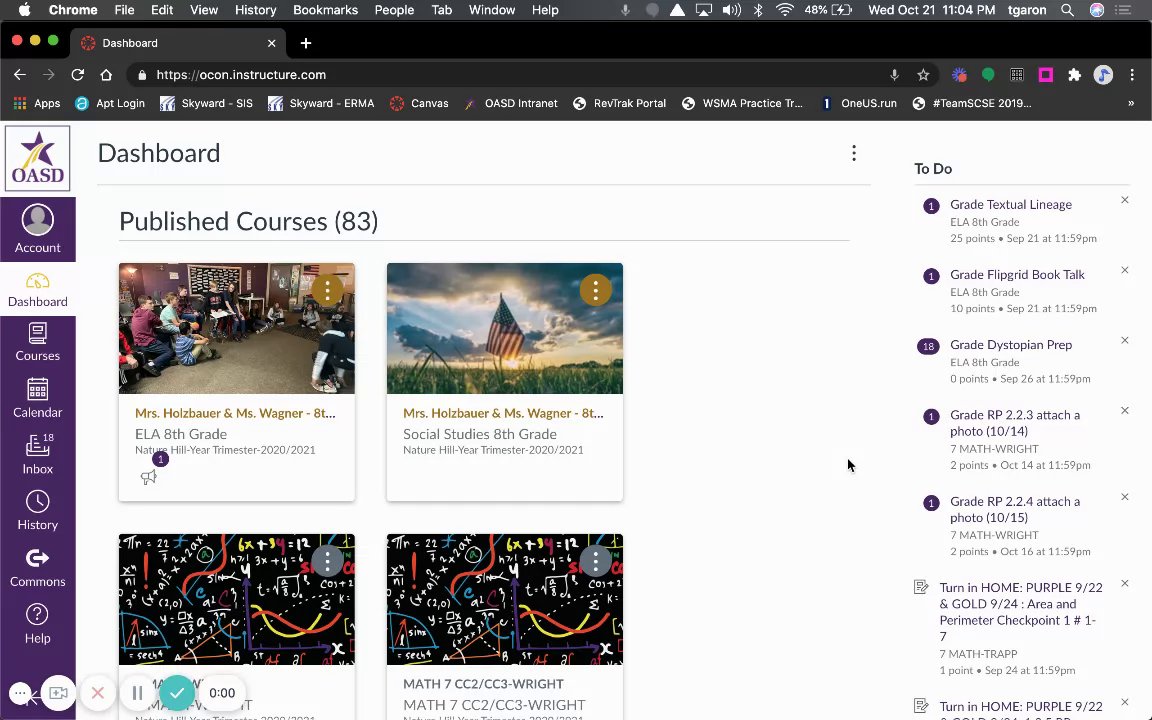The height and width of the screenshot is (720, 1152).
Task: Dismiss Area and Perimeter Checkpoint to-do
Action: point(1125,583)
